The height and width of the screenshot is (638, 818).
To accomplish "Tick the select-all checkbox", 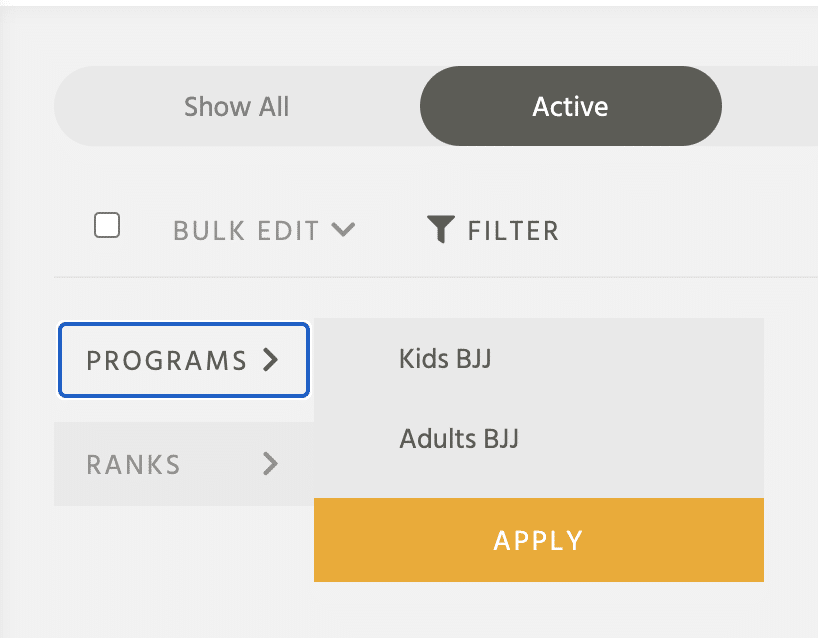I will [107, 225].
